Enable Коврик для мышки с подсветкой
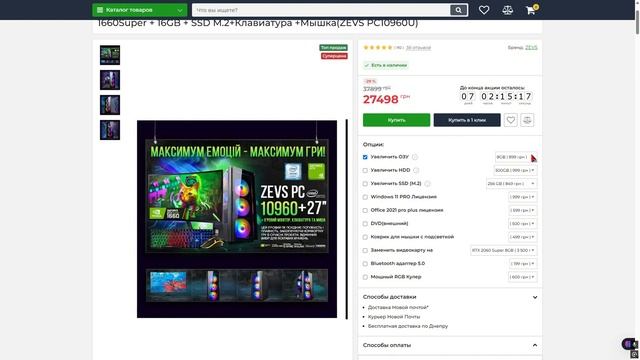 pos(365,237)
